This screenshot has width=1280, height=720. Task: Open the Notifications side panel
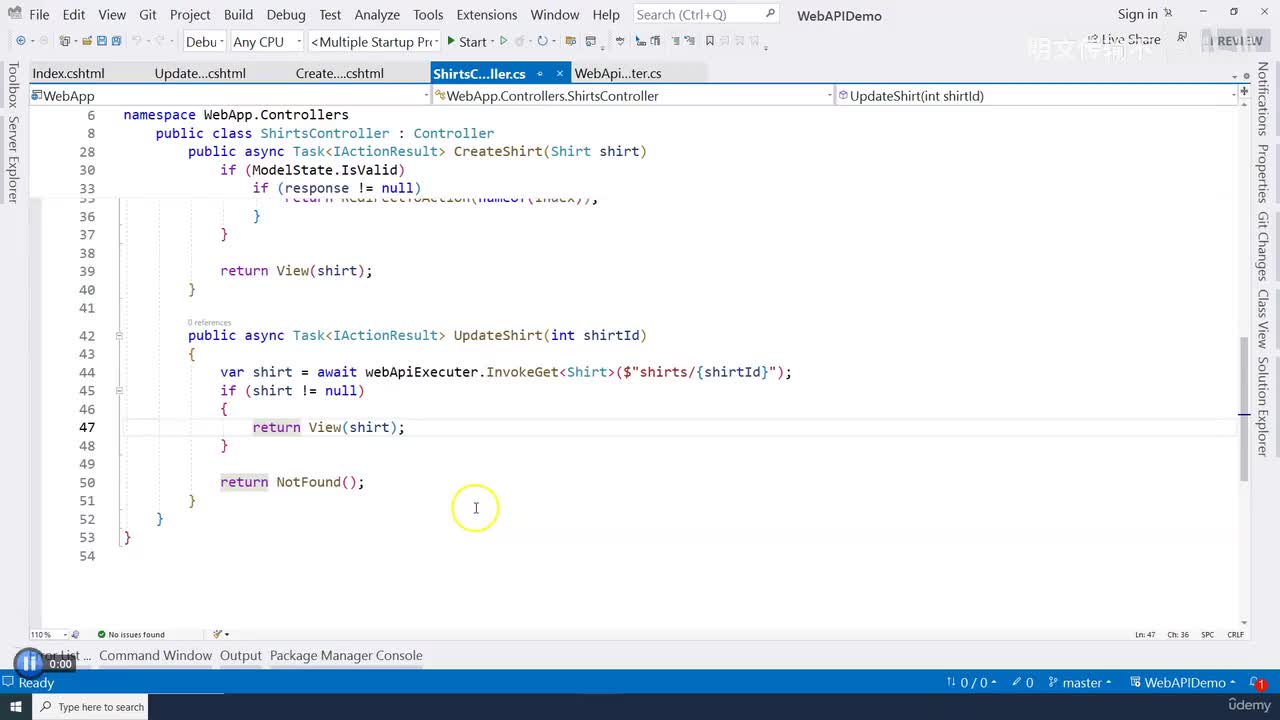click(1263, 98)
